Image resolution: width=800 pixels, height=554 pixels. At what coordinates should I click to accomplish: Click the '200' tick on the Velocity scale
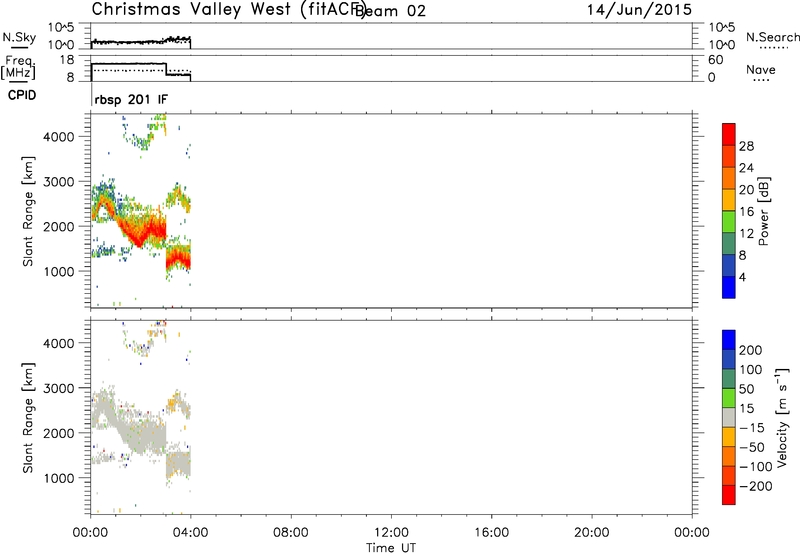pos(751,350)
